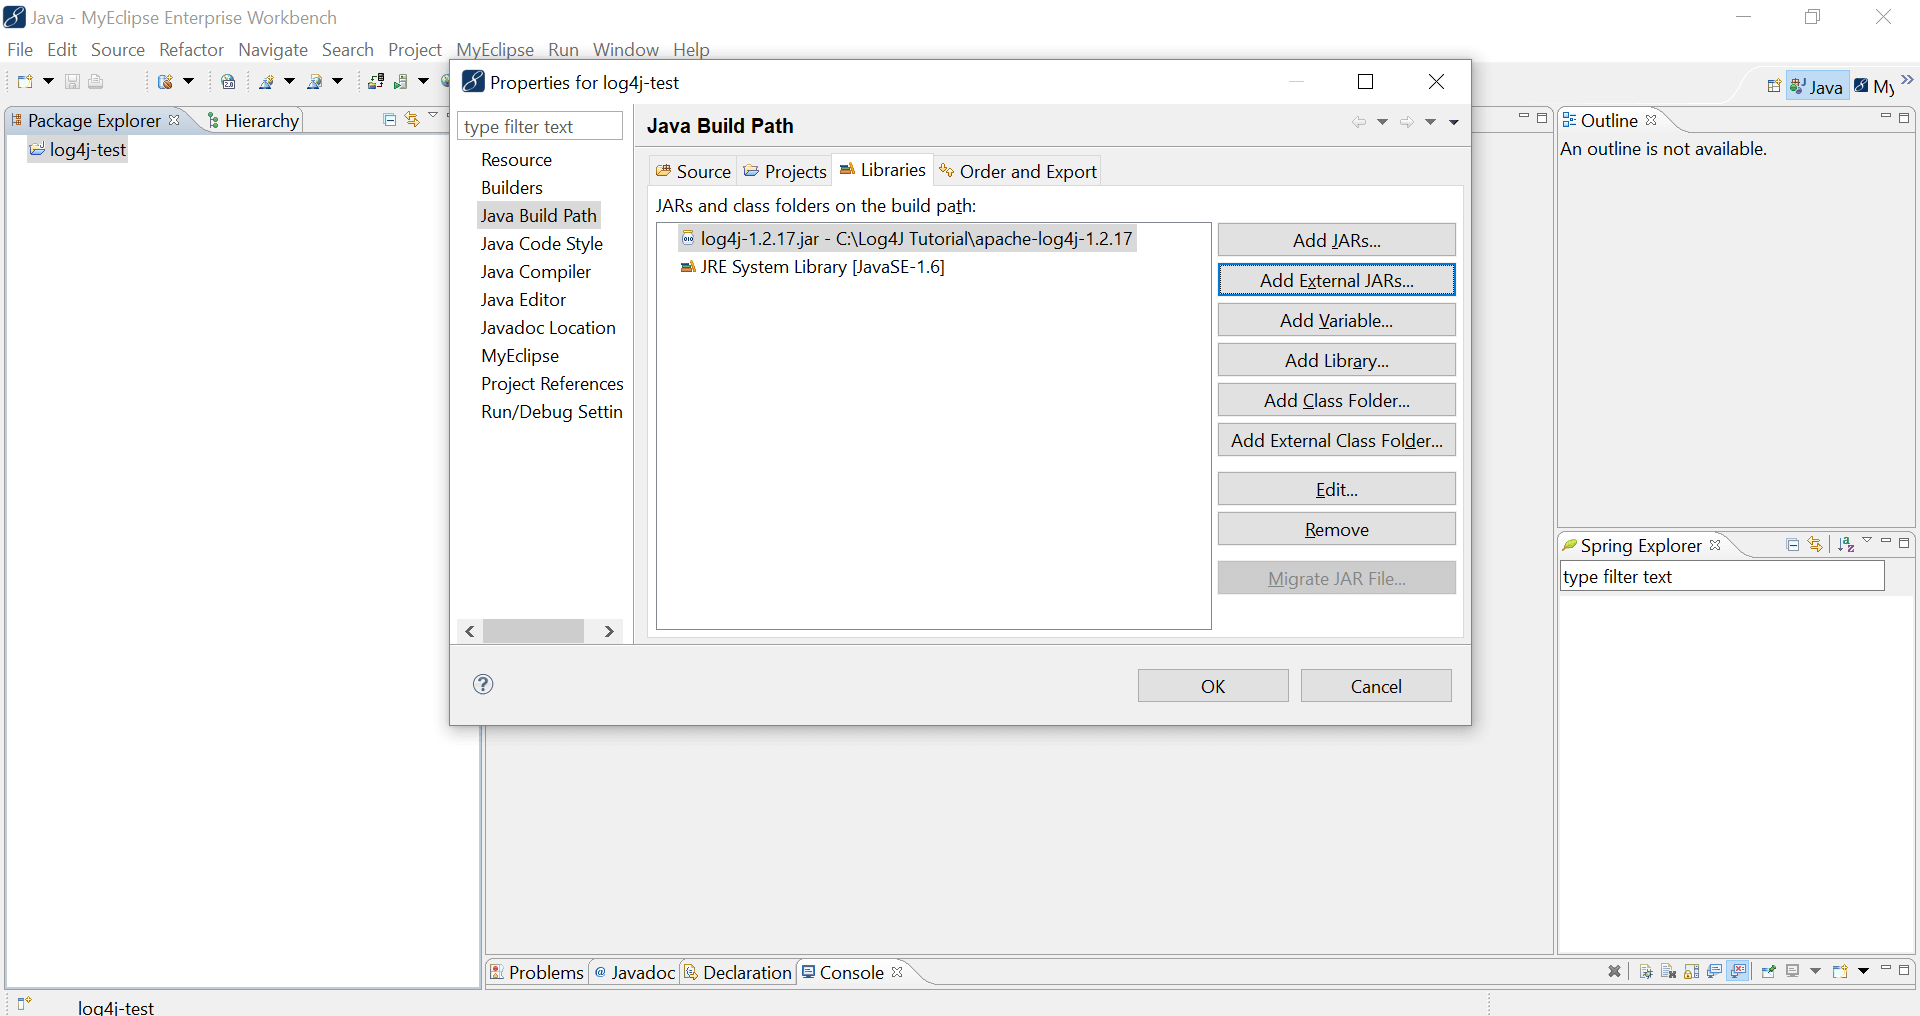
Task: Click left arrow of properties list scrollbar
Action: tap(470, 631)
